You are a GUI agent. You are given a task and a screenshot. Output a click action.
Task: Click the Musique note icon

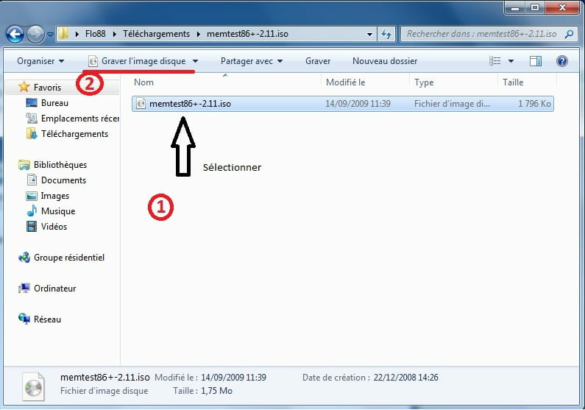pos(32,211)
